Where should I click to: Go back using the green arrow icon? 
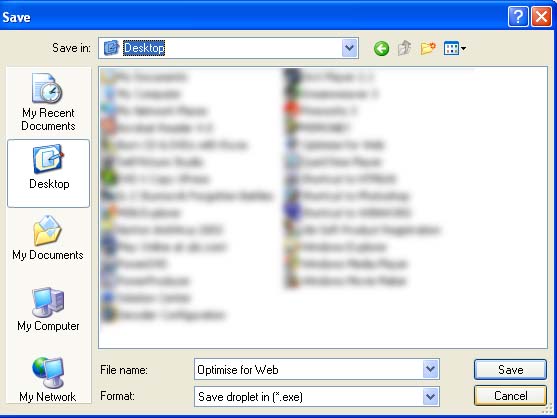tap(381, 48)
